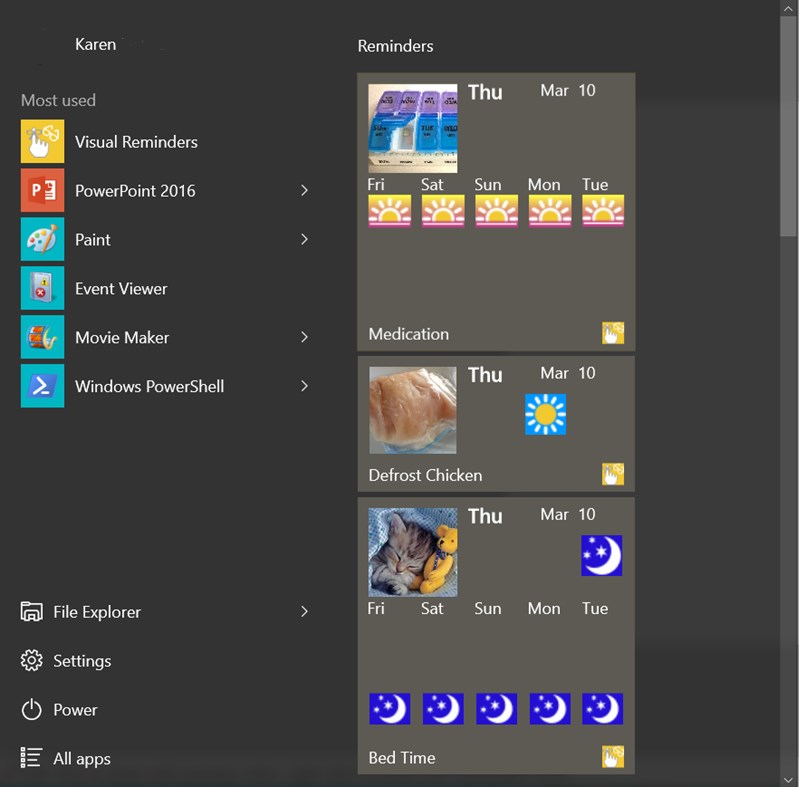This screenshot has height=787, width=799.
Task: Launch Movie Maker from its icon
Action: pos(42,337)
